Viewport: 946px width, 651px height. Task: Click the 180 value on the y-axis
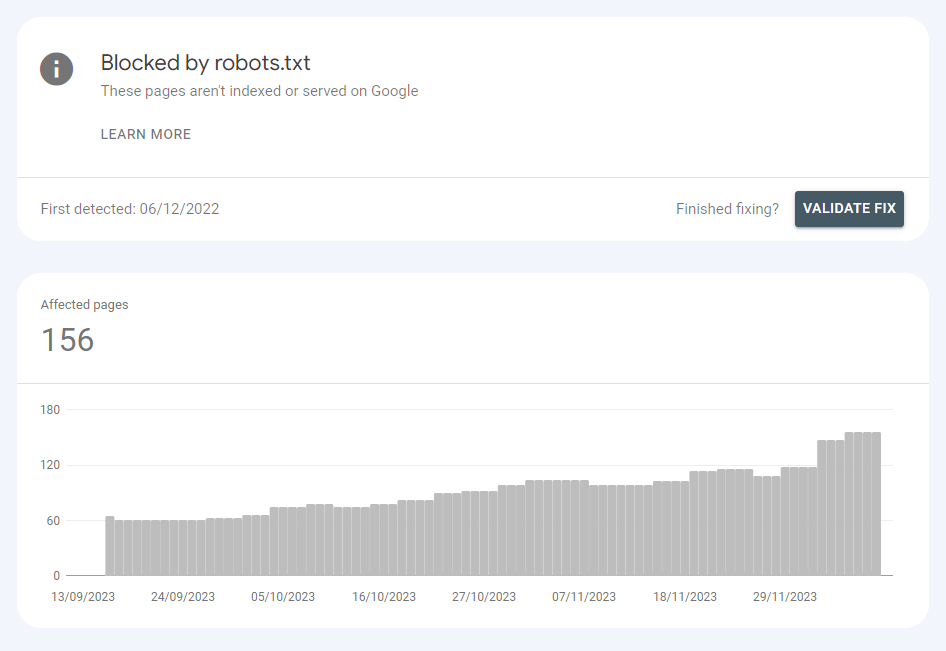pos(51,409)
